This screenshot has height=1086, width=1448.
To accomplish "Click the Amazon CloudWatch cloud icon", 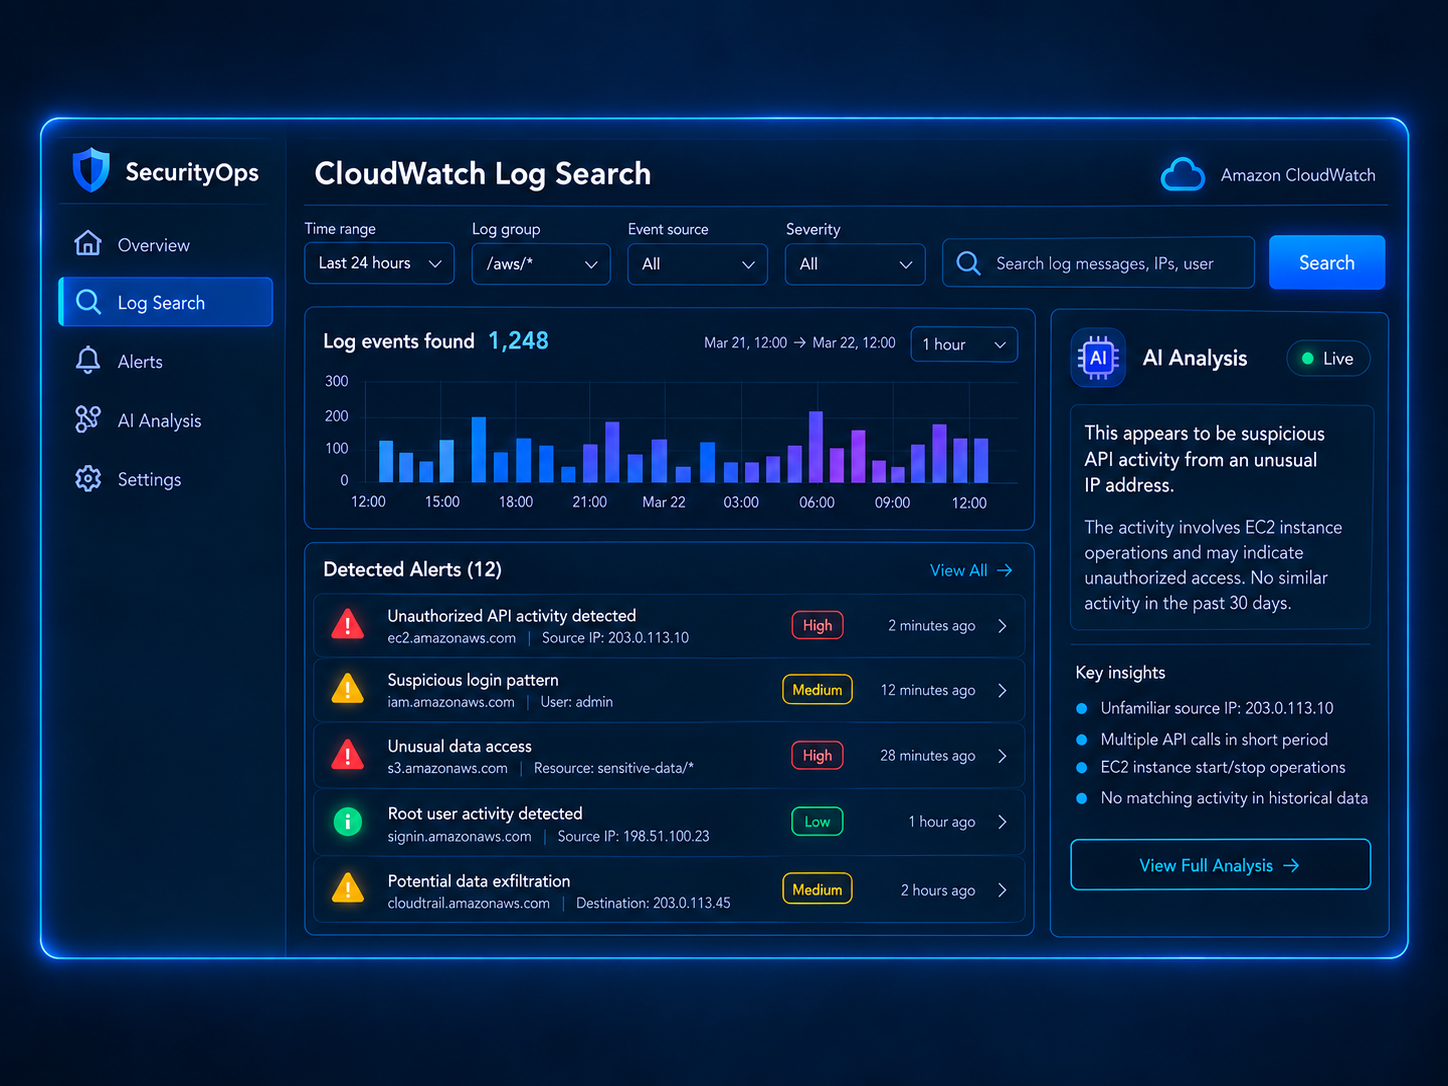I will (x=1182, y=174).
